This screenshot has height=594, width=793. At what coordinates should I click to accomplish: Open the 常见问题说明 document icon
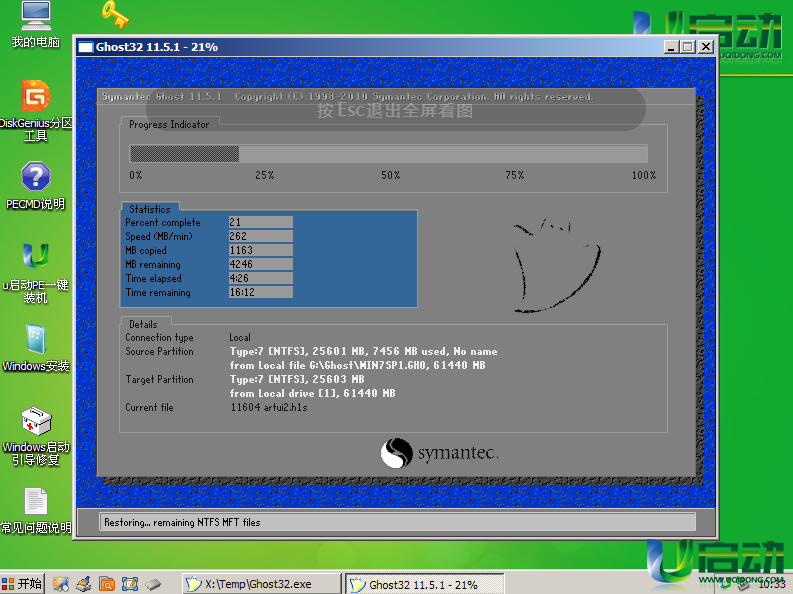tap(36, 502)
